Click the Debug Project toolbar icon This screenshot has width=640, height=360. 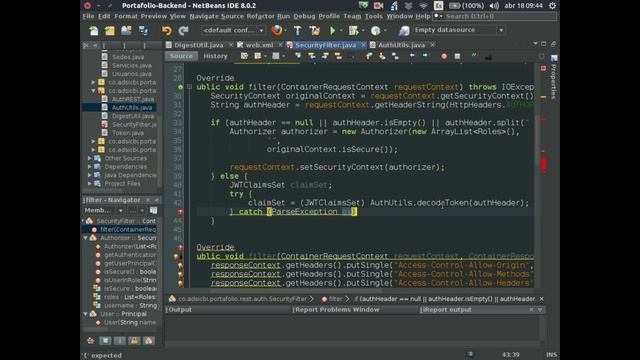point(353,31)
